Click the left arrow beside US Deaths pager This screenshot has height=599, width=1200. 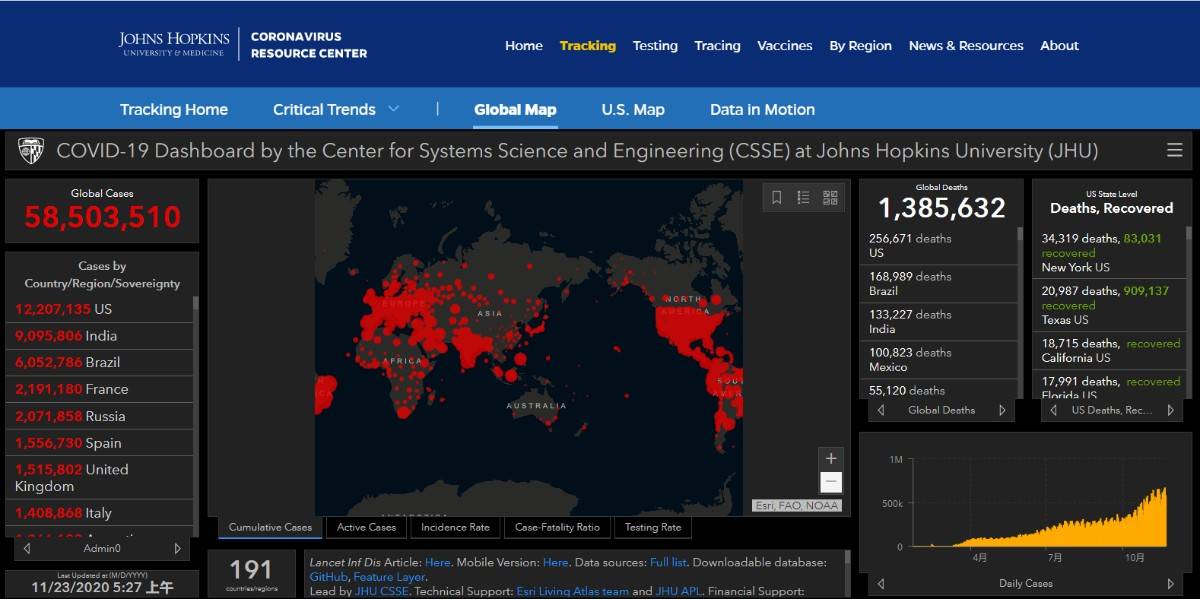[x=1053, y=410]
